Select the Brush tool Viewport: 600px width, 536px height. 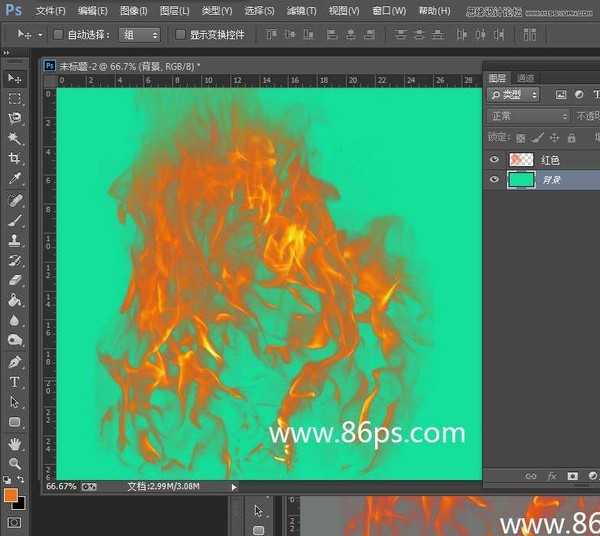(x=15, y=220)
